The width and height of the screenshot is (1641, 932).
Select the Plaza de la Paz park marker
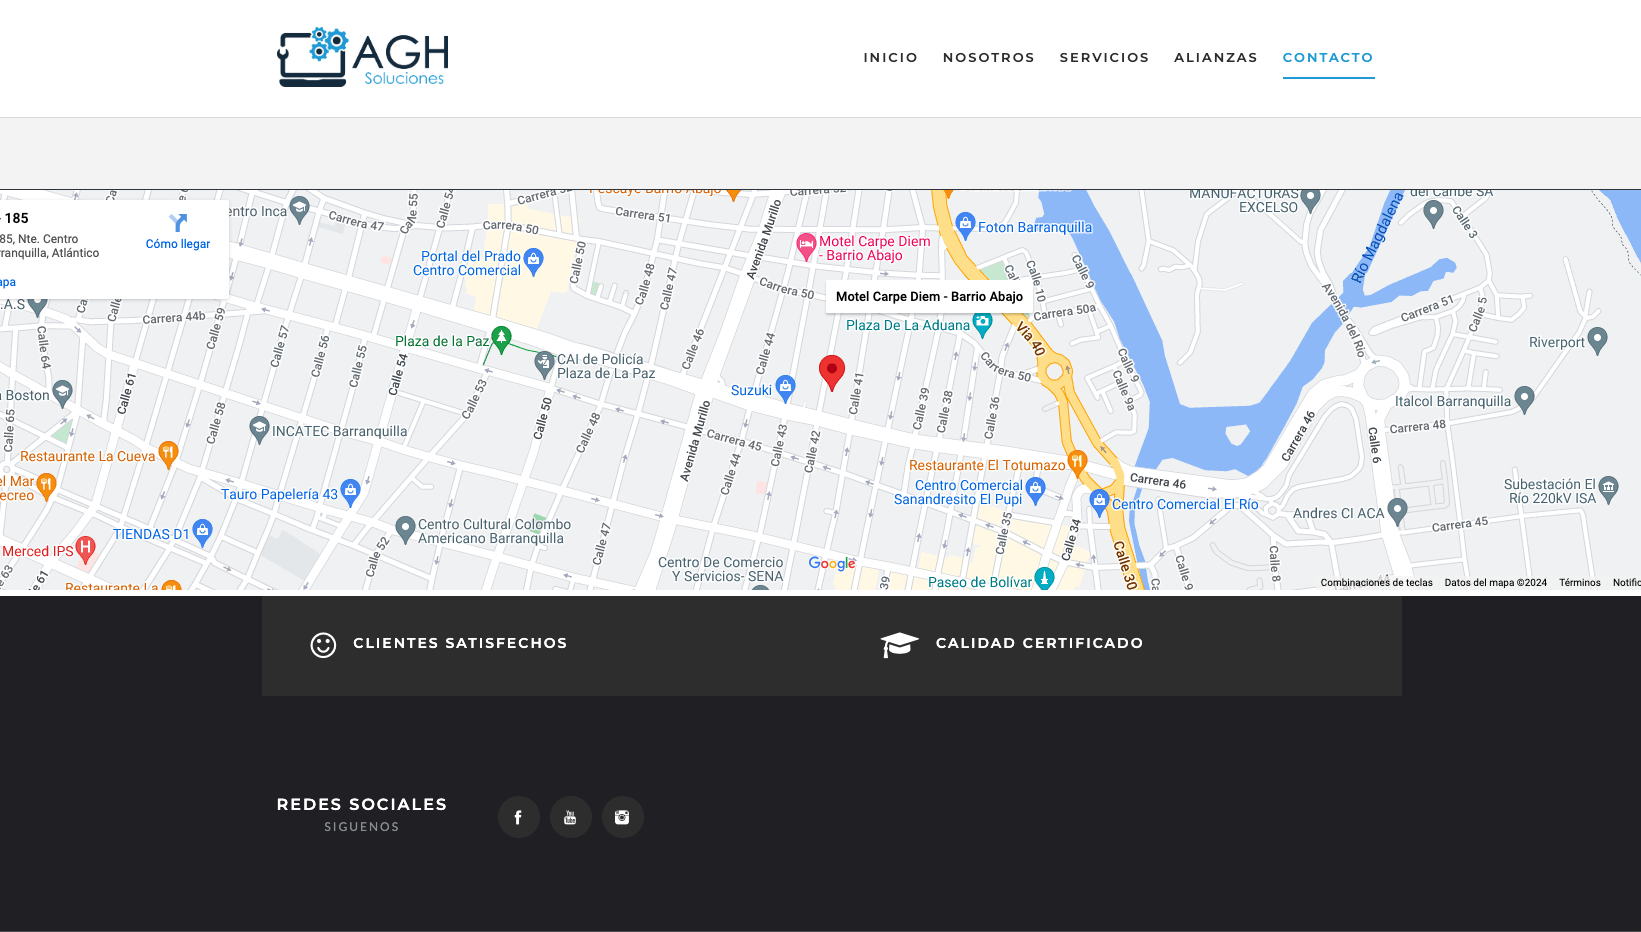pos(502,339)
